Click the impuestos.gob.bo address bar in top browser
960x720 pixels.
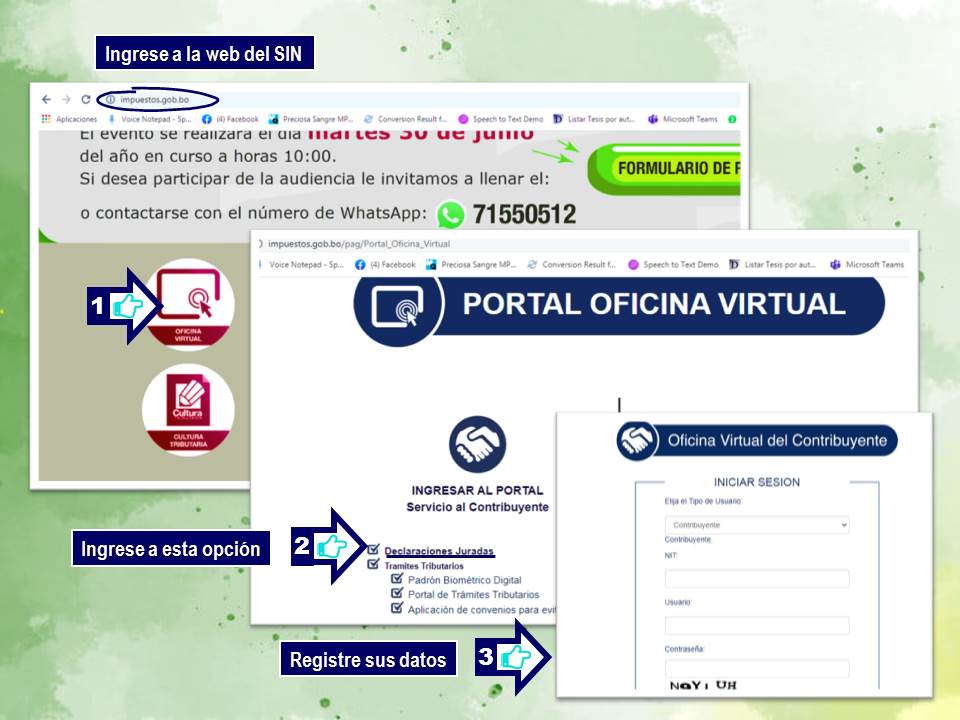tap(158, 99)
